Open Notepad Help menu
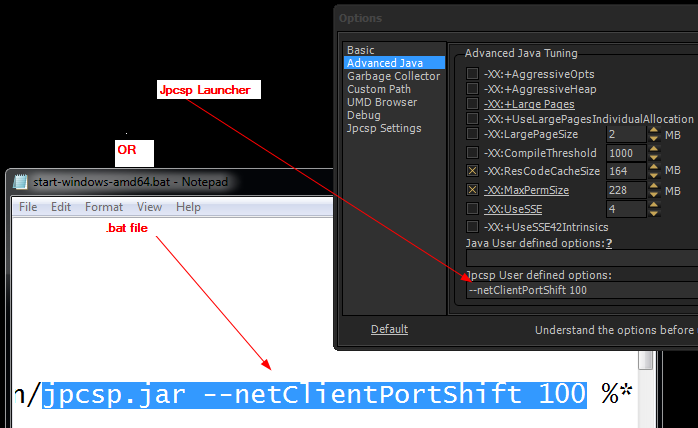The image size is (698, 428). pos(188,207)
